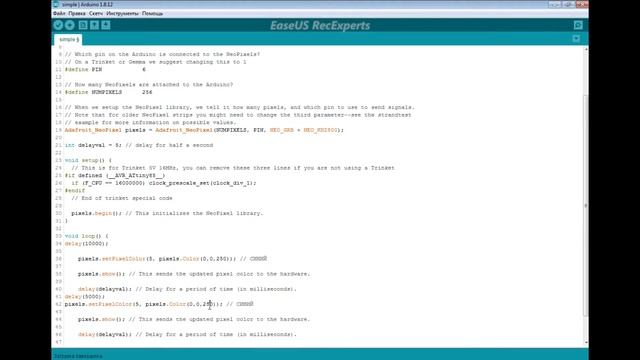Click the 'delay(10000);' line
This screenshot has height=360, width=640.
(87, 243)
